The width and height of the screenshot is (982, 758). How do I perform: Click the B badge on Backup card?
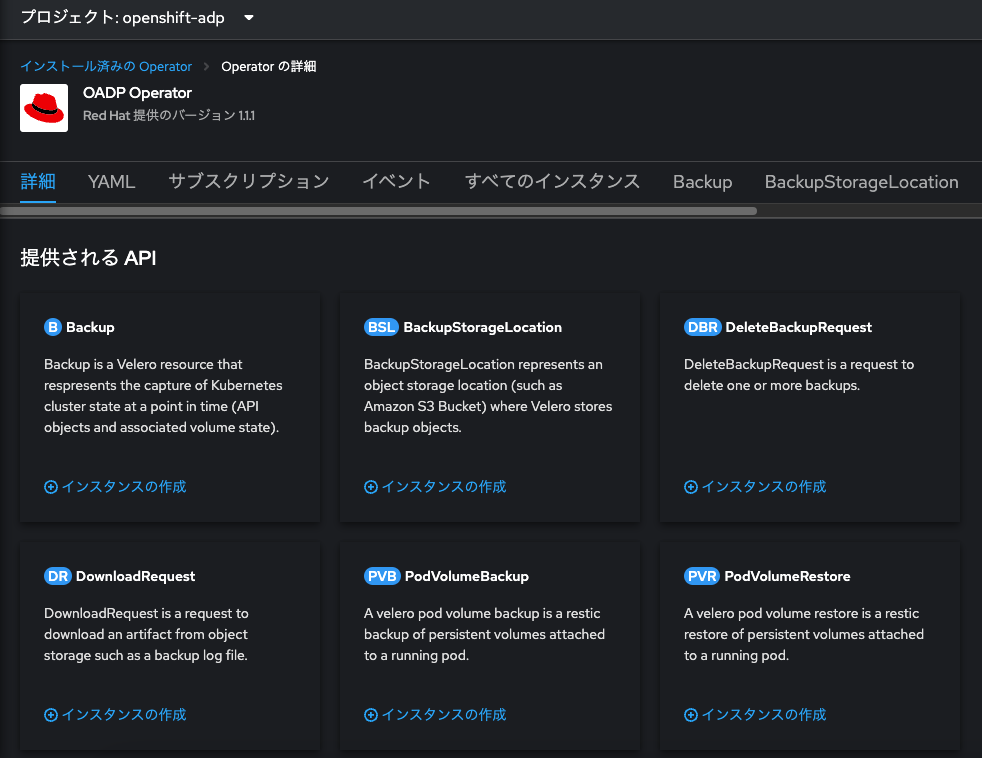[x=55, y=327]
